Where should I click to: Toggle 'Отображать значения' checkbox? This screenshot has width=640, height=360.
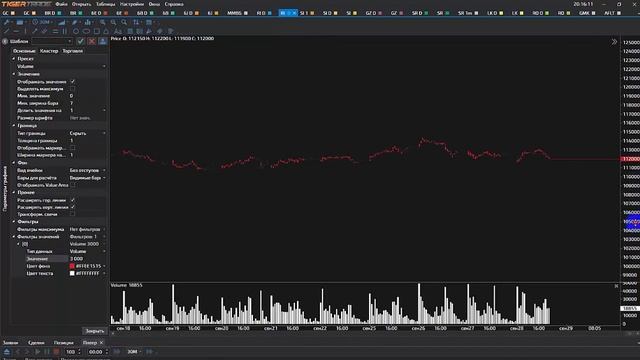tap(73, 82)
